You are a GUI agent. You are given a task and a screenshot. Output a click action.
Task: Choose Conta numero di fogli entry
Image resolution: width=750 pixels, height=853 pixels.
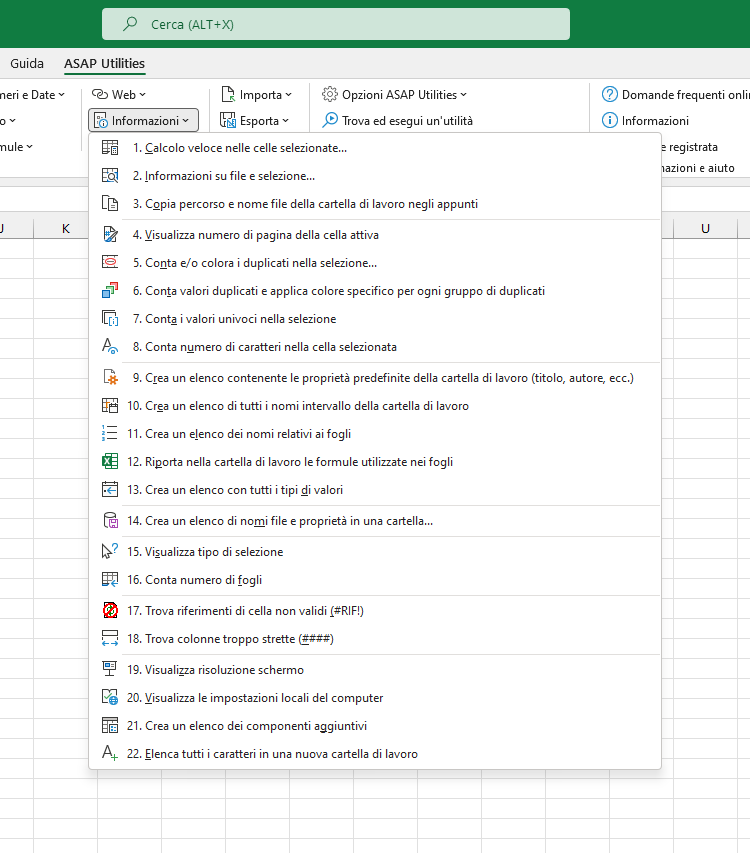point(375,579)
